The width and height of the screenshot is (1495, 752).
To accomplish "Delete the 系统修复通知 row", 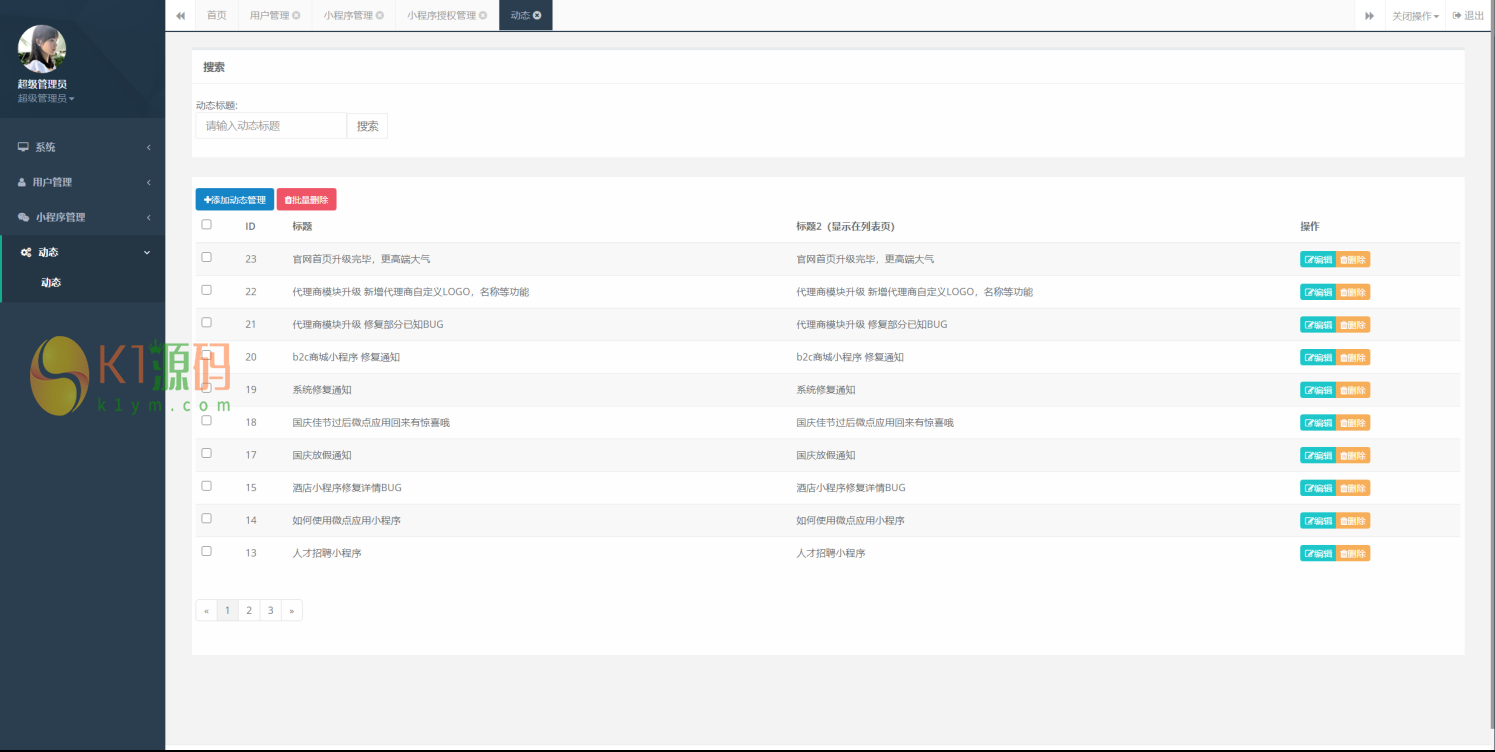I will pyautogui.click(x=1353, y=390).
